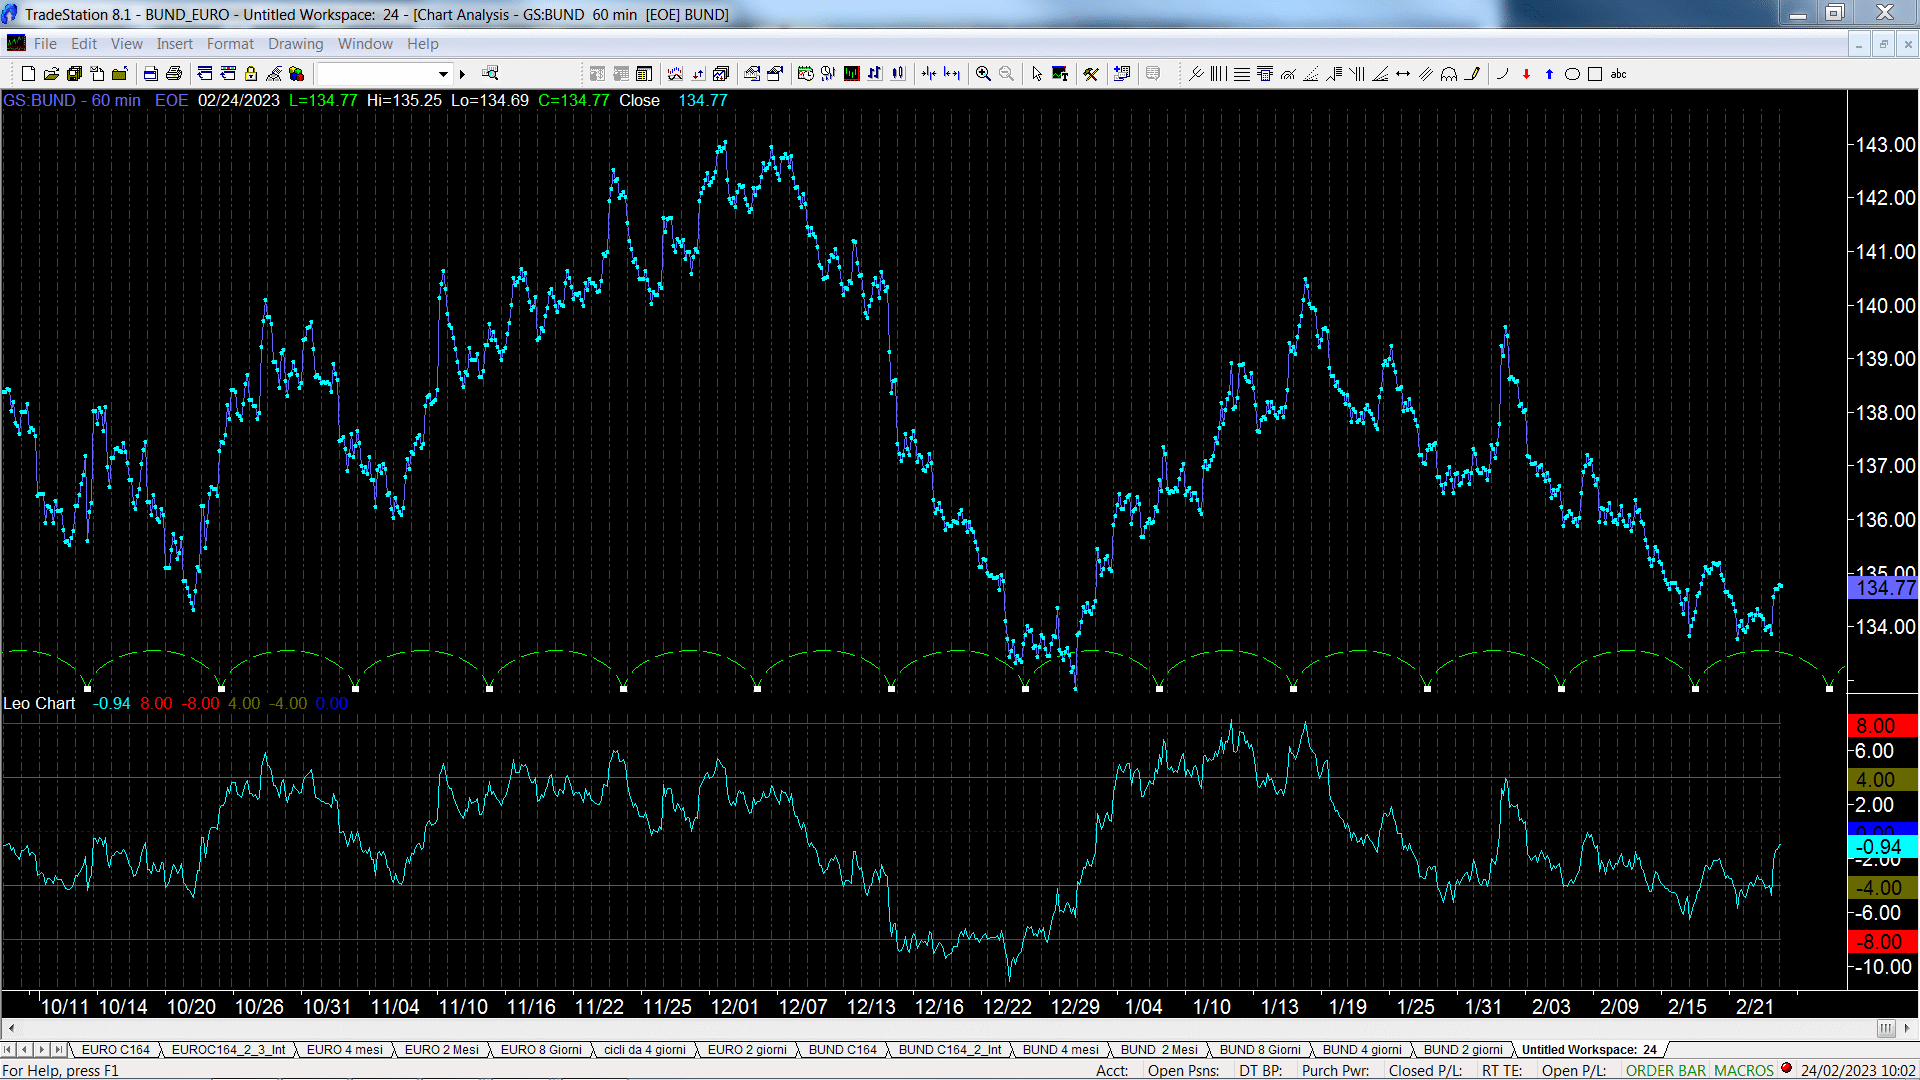Open the View menu
This screenshot has width=1920, height=1080.
(x=127, y=44)
